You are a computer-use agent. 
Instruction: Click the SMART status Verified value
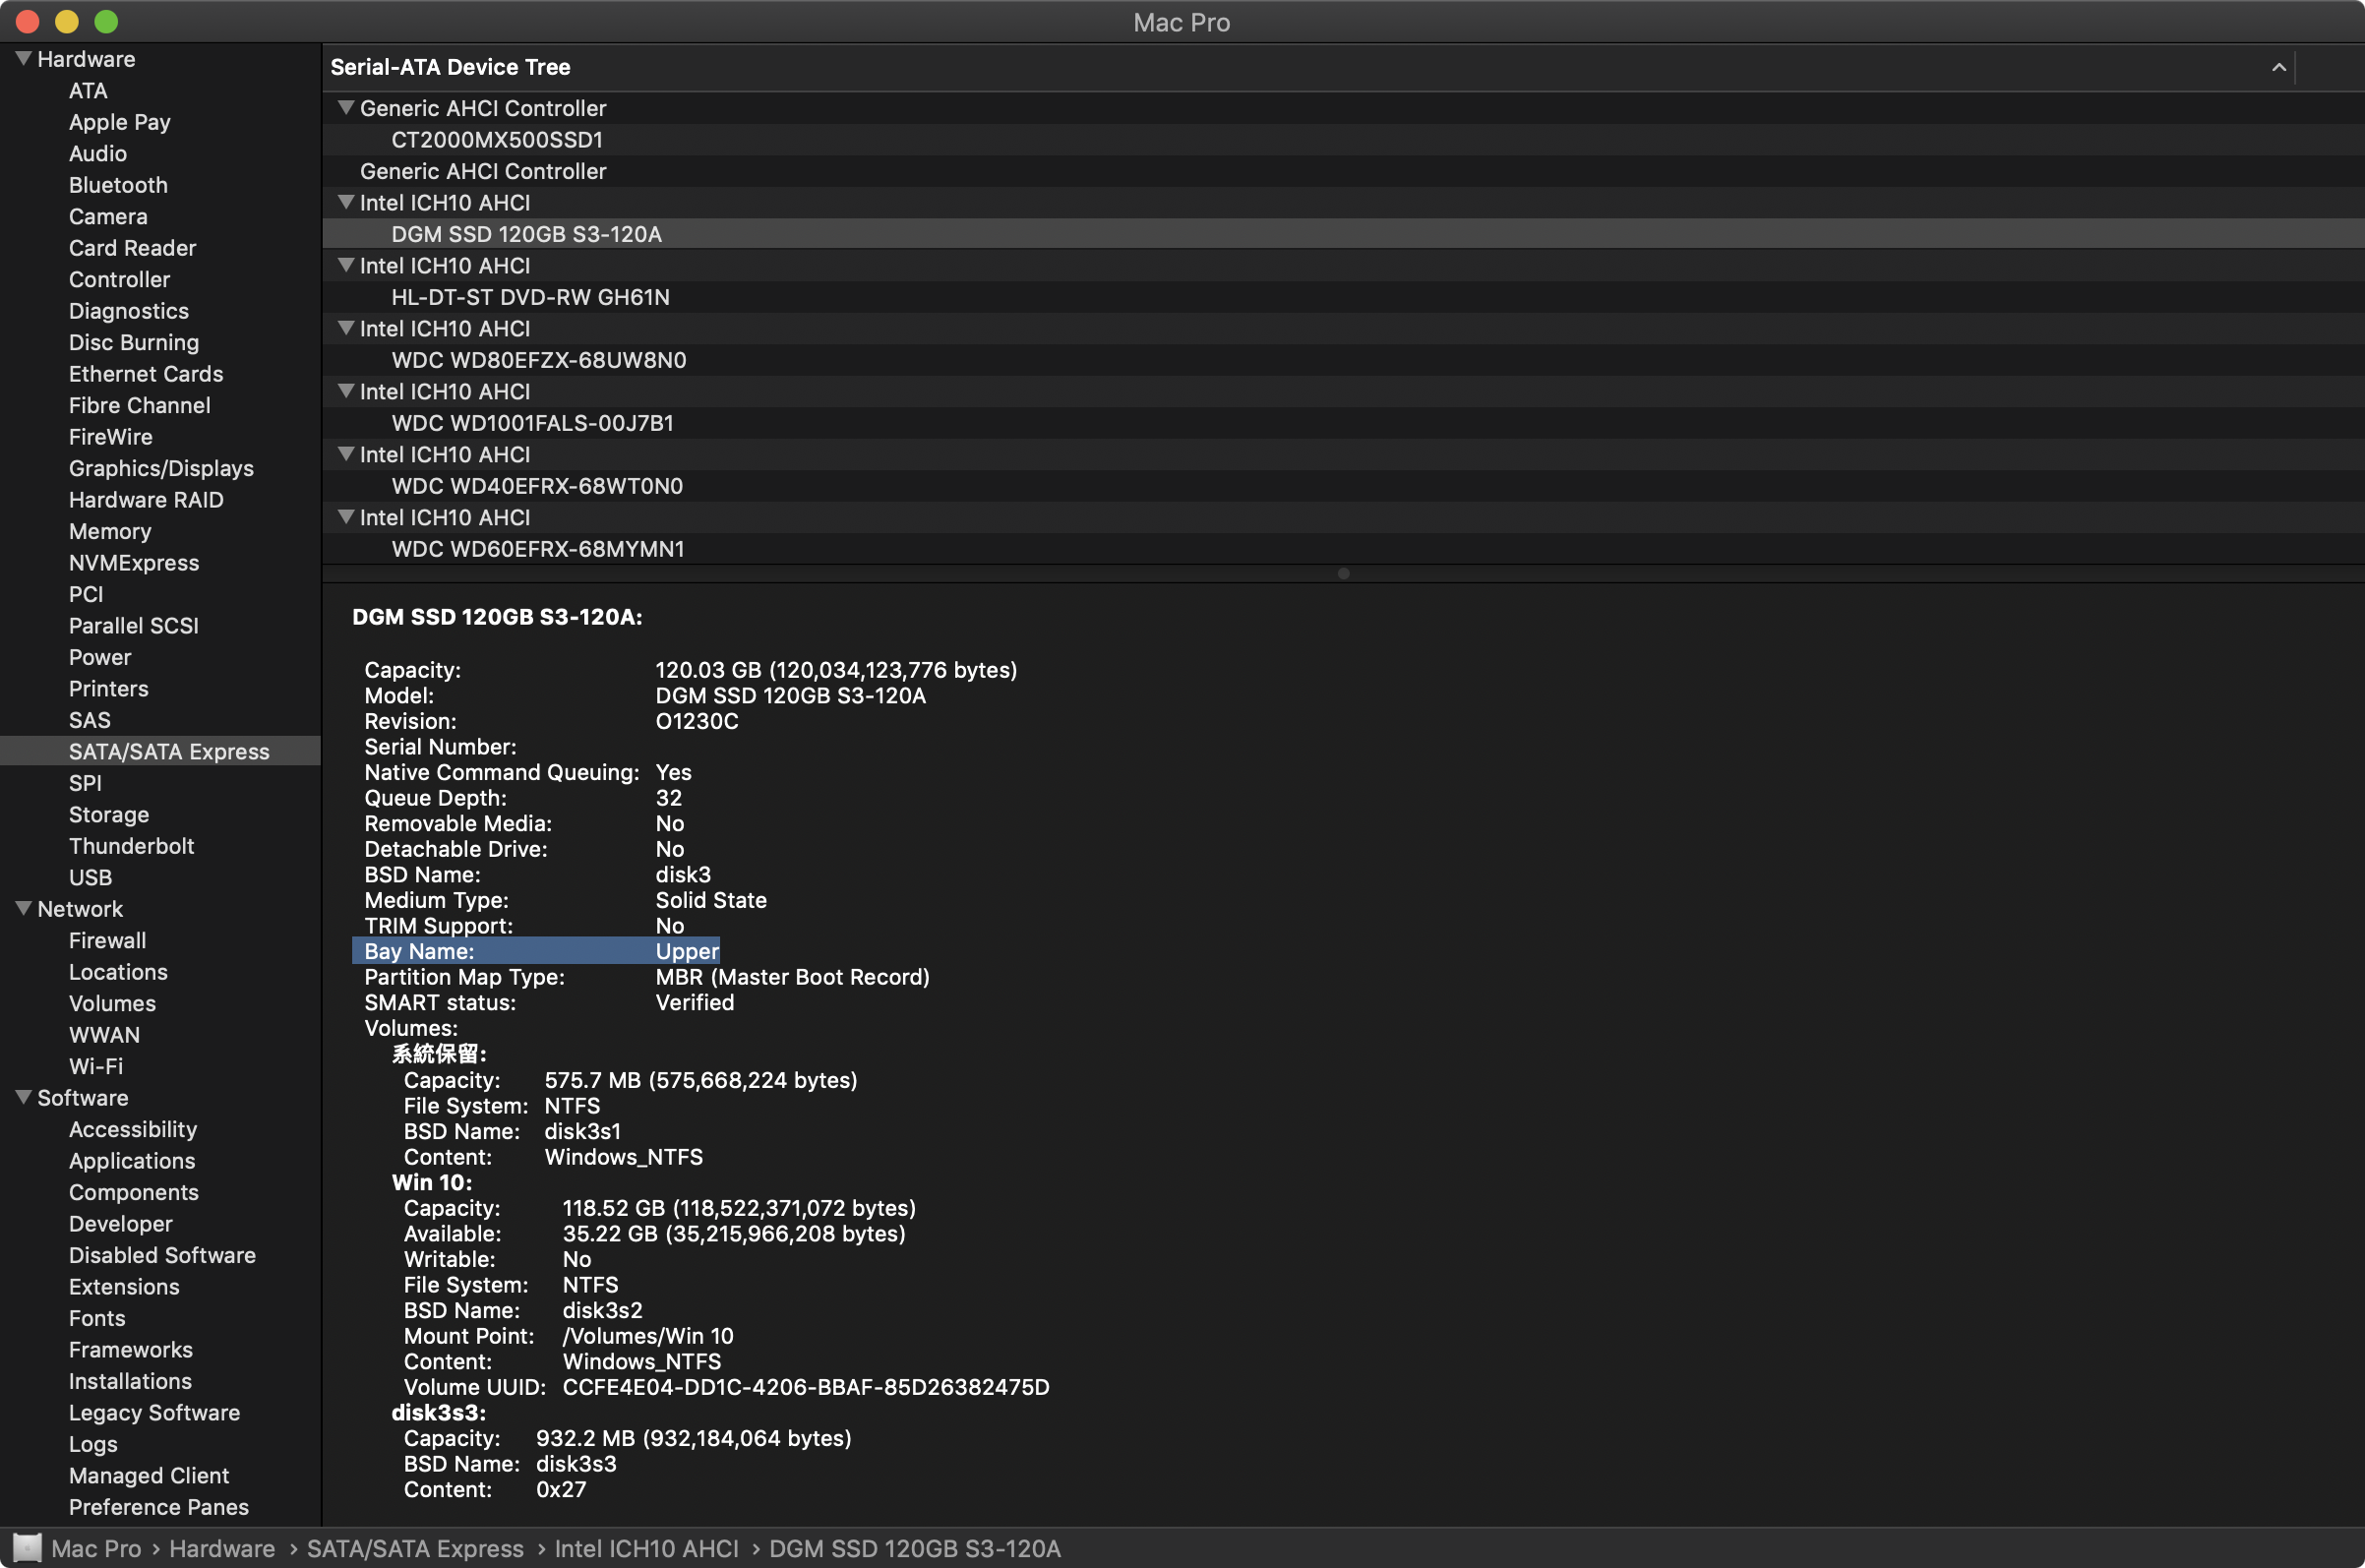tap(695, 1003)
